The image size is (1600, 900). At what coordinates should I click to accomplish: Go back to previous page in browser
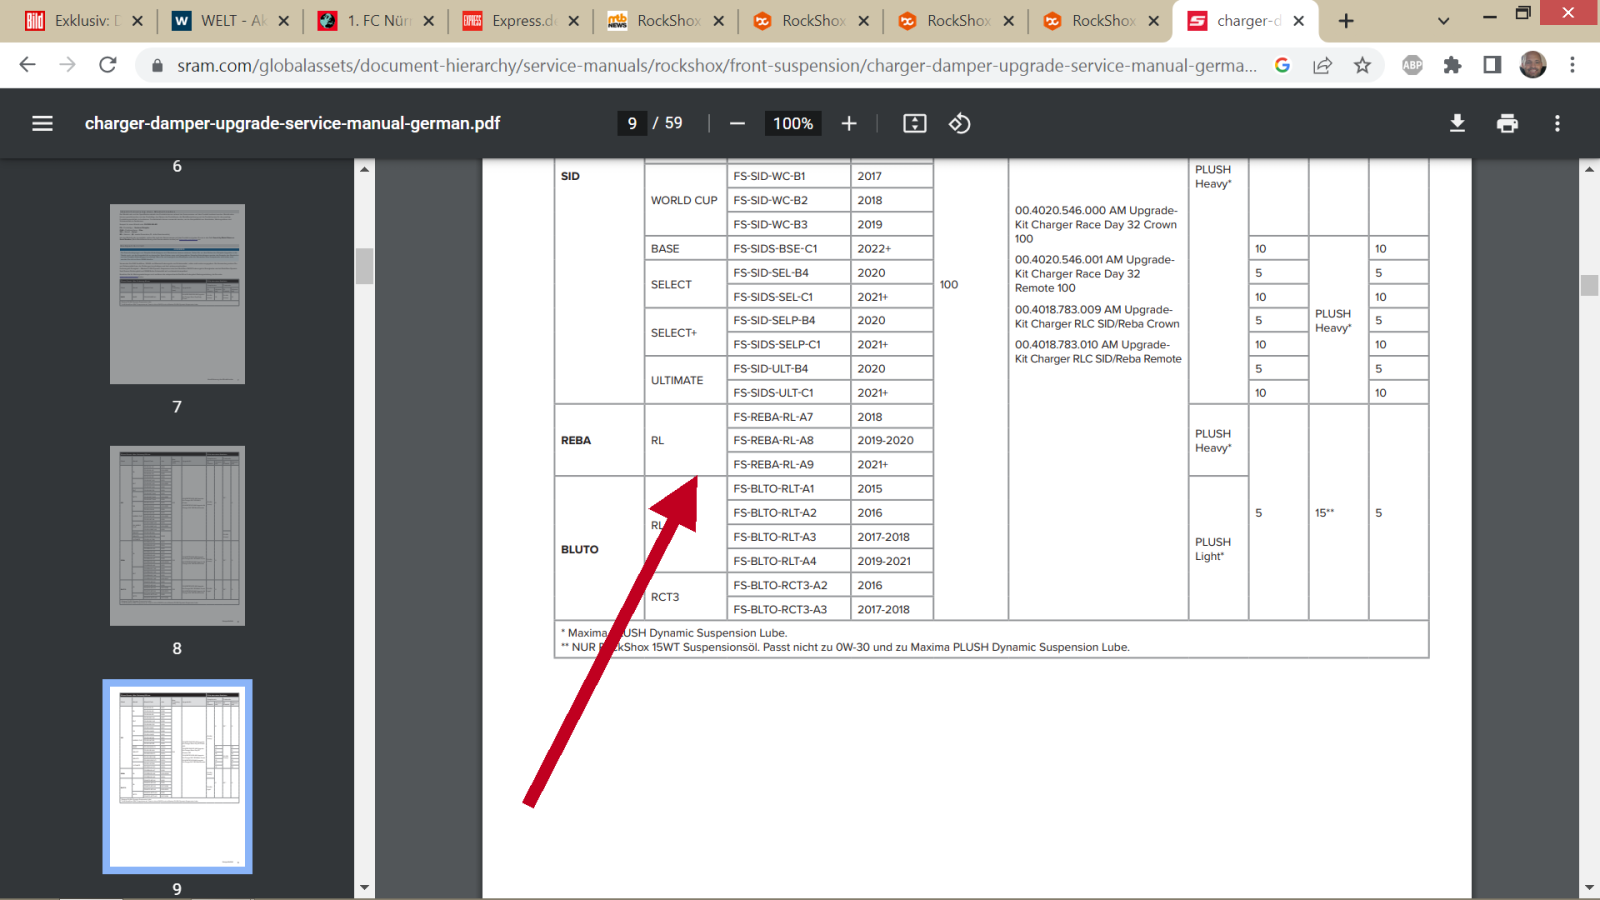click(x=27, y=65)
